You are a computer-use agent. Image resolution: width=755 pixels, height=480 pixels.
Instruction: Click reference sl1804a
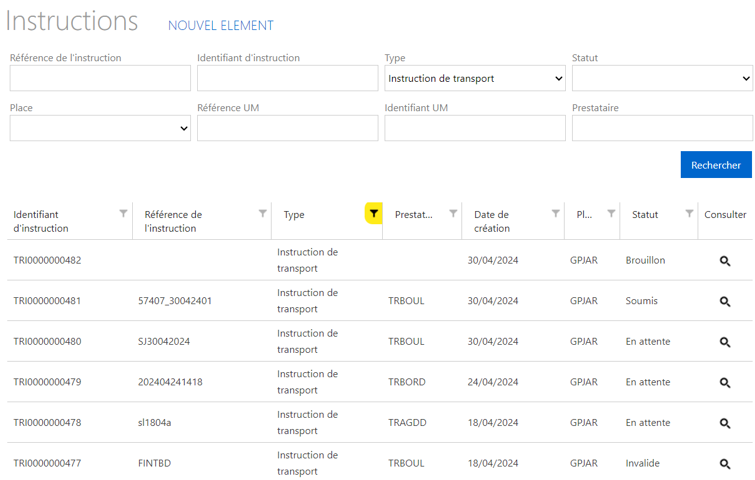pos(154,422)
